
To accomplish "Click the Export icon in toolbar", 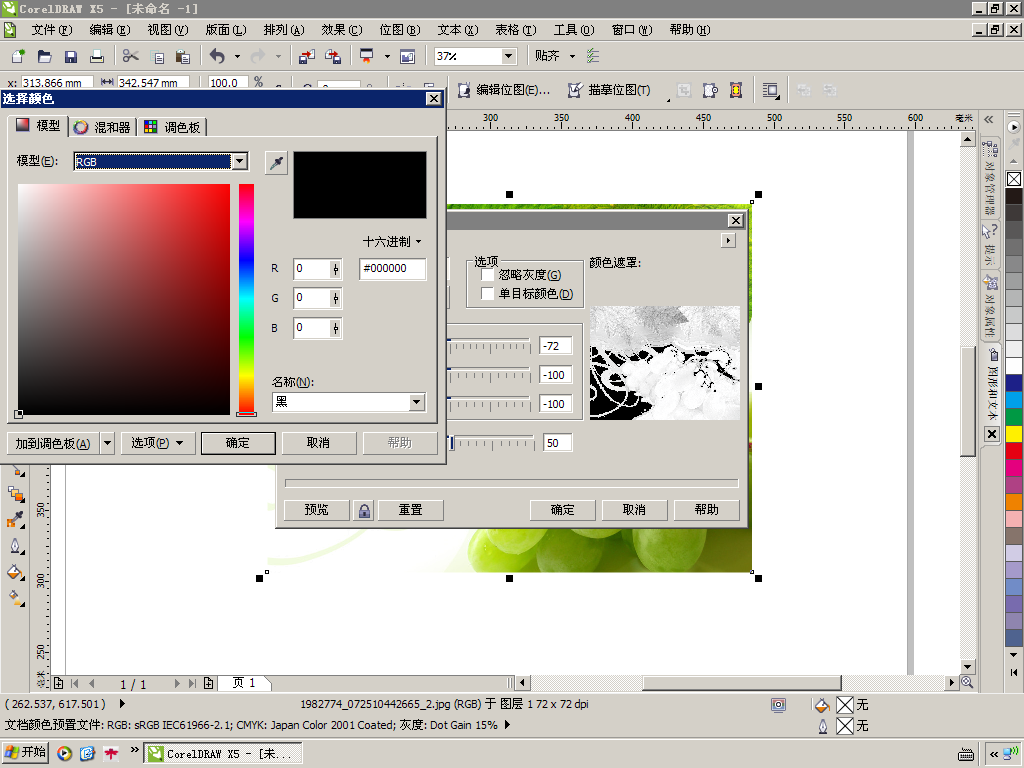I will coord(333,56).
